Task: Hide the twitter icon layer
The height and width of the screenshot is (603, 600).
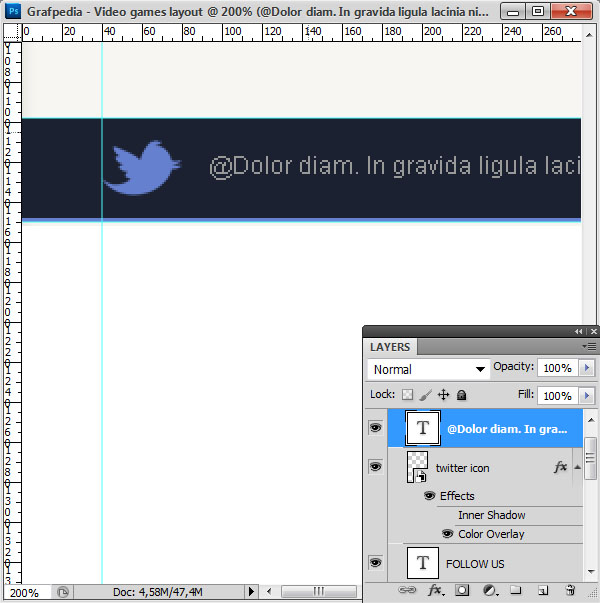Action: [x=375, y=467]
